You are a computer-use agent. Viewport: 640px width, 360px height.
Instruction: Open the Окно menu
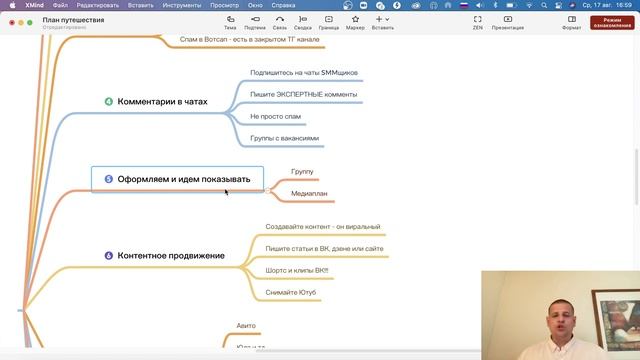(255, 5)
